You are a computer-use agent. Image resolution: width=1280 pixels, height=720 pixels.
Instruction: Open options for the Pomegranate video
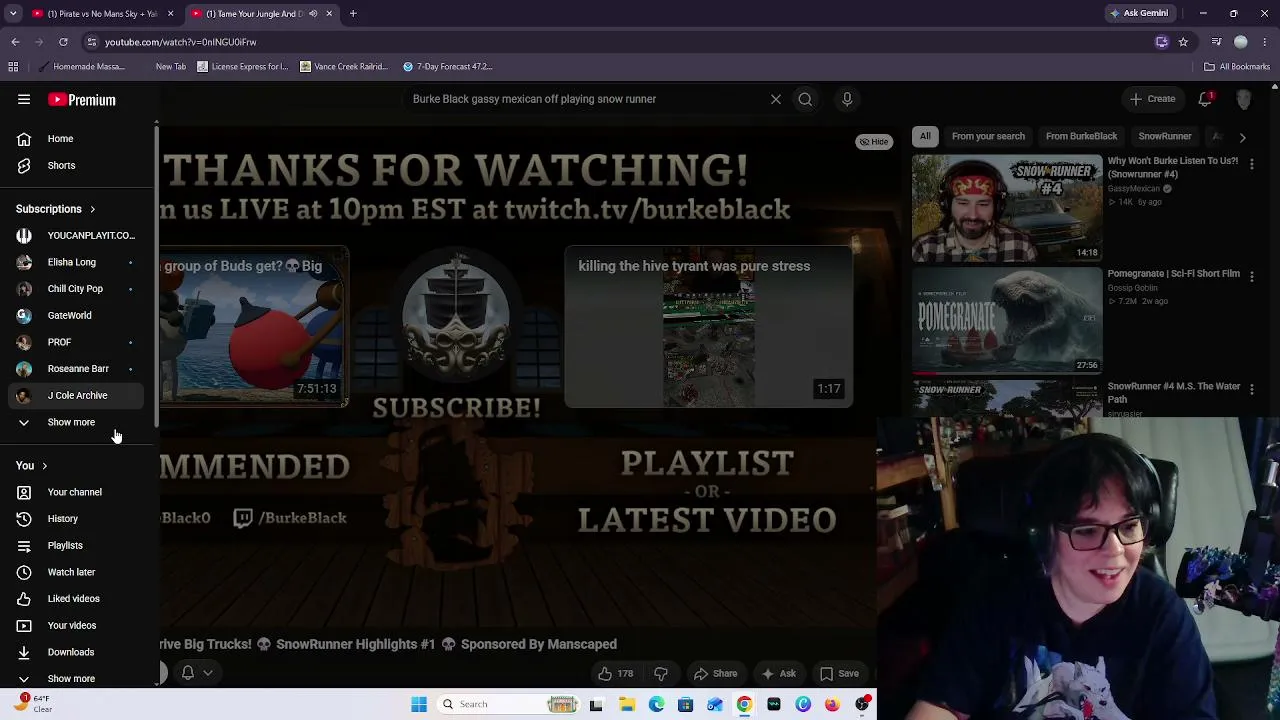click(1252, 276)
